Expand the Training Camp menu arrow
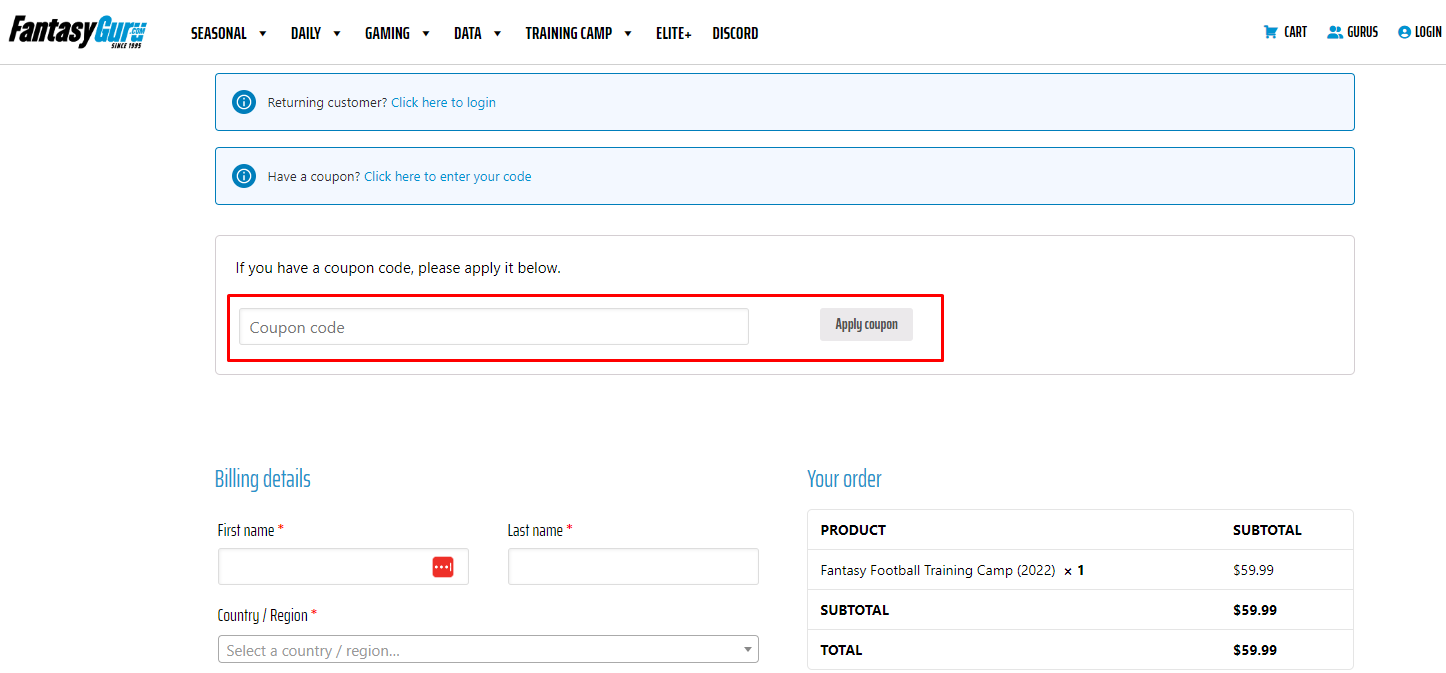Image resolution: width=1446 pixels, height=673 pixels. tap(628, 33)
